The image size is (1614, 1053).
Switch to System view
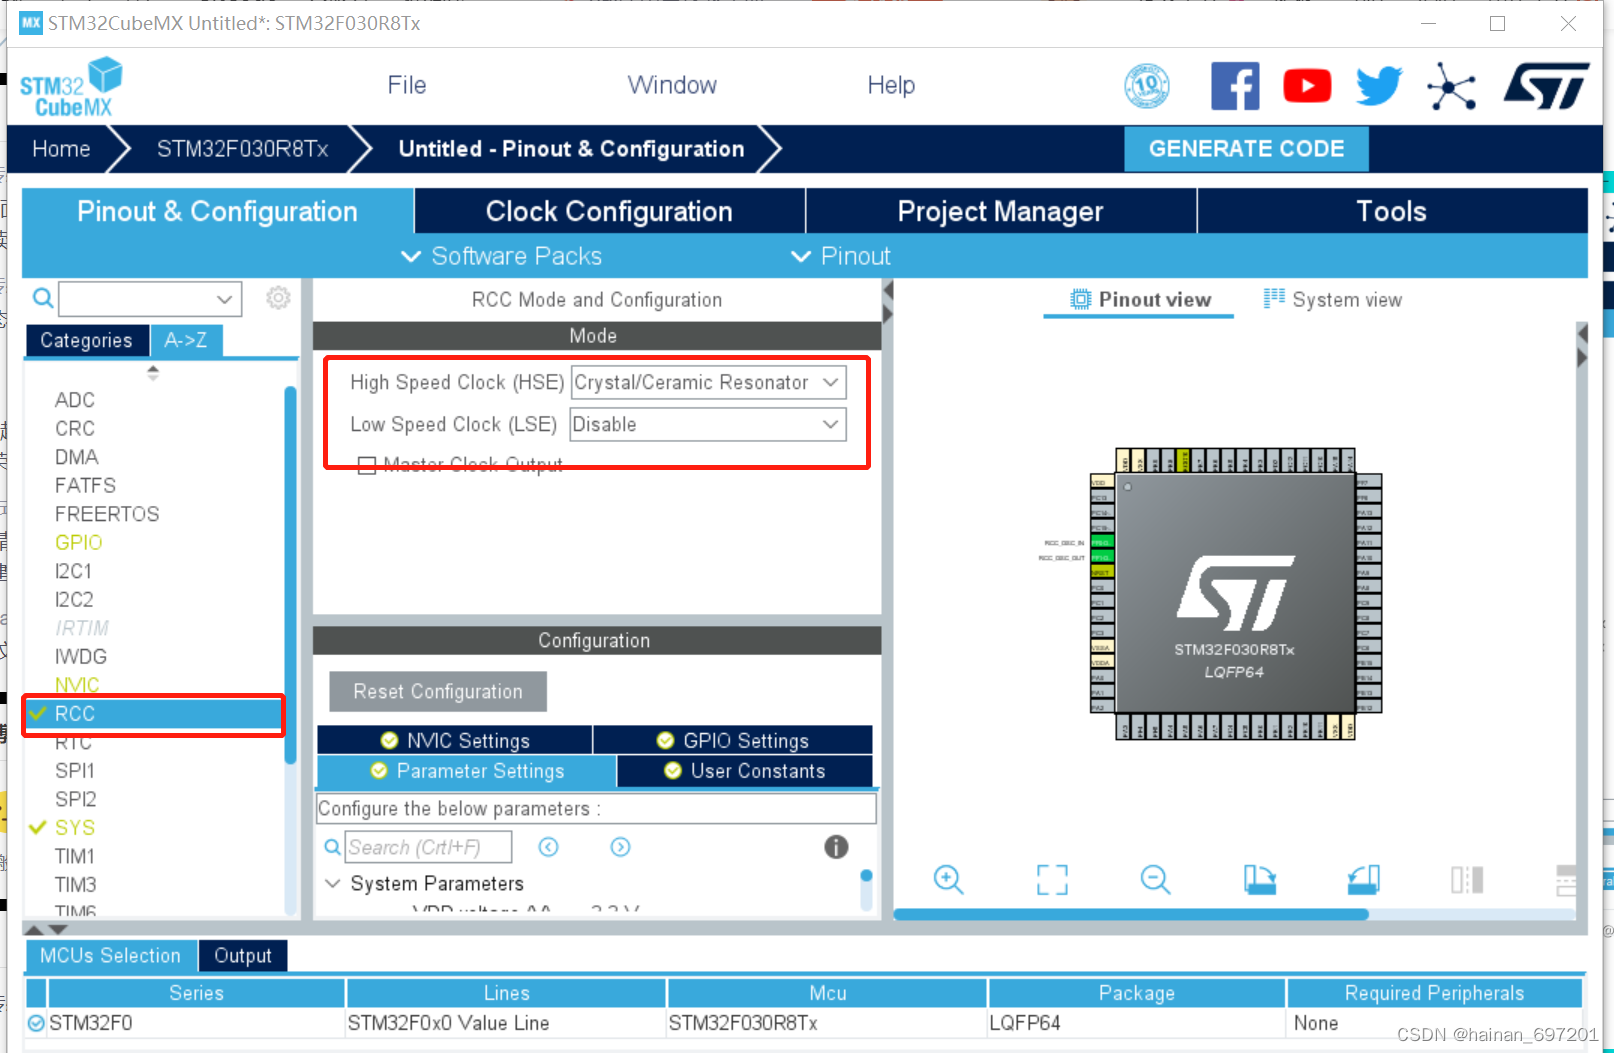point(1333,299)
